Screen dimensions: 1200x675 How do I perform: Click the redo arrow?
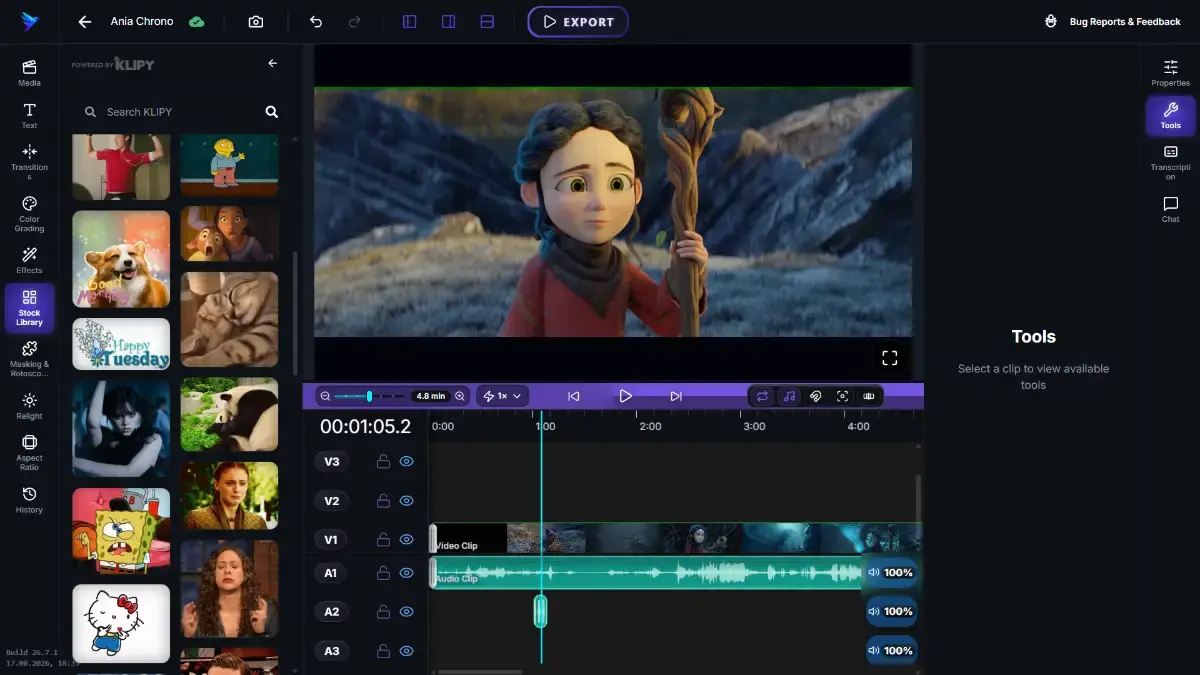353,21
